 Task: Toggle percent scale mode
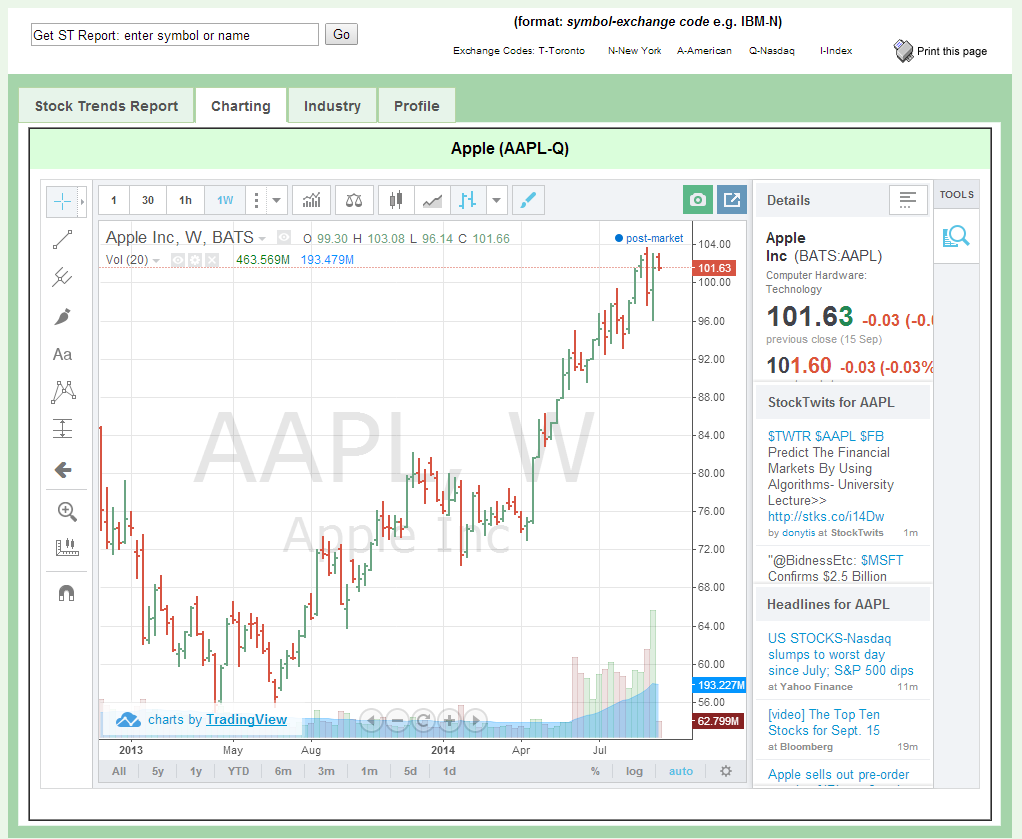pyautogui.click(x=595, y=771)
